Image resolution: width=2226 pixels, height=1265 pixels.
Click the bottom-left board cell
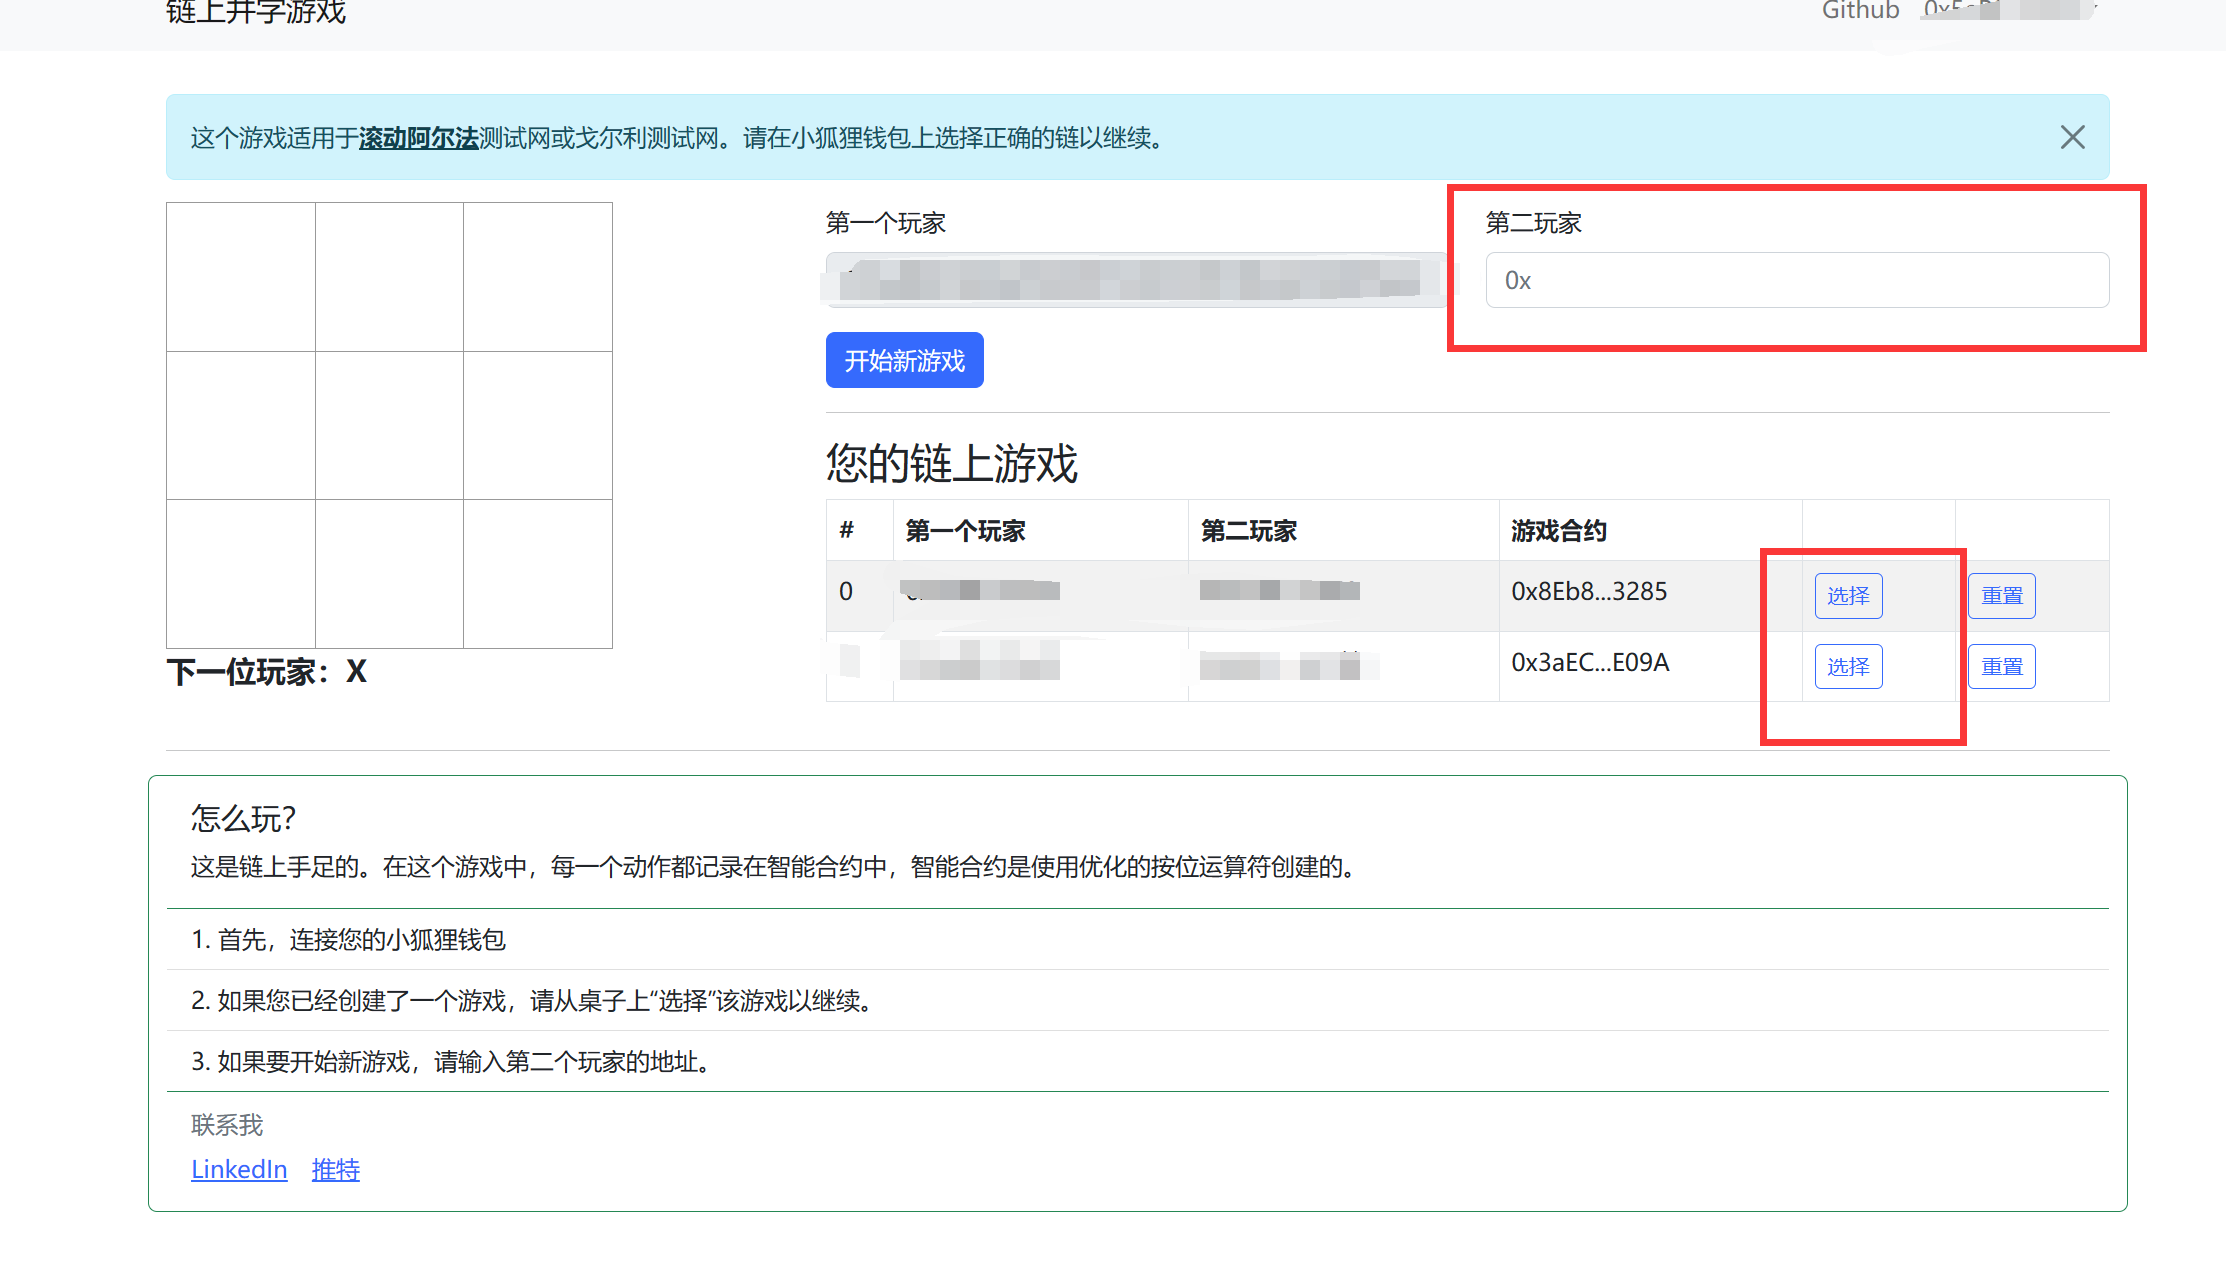(x=241, y=573)
